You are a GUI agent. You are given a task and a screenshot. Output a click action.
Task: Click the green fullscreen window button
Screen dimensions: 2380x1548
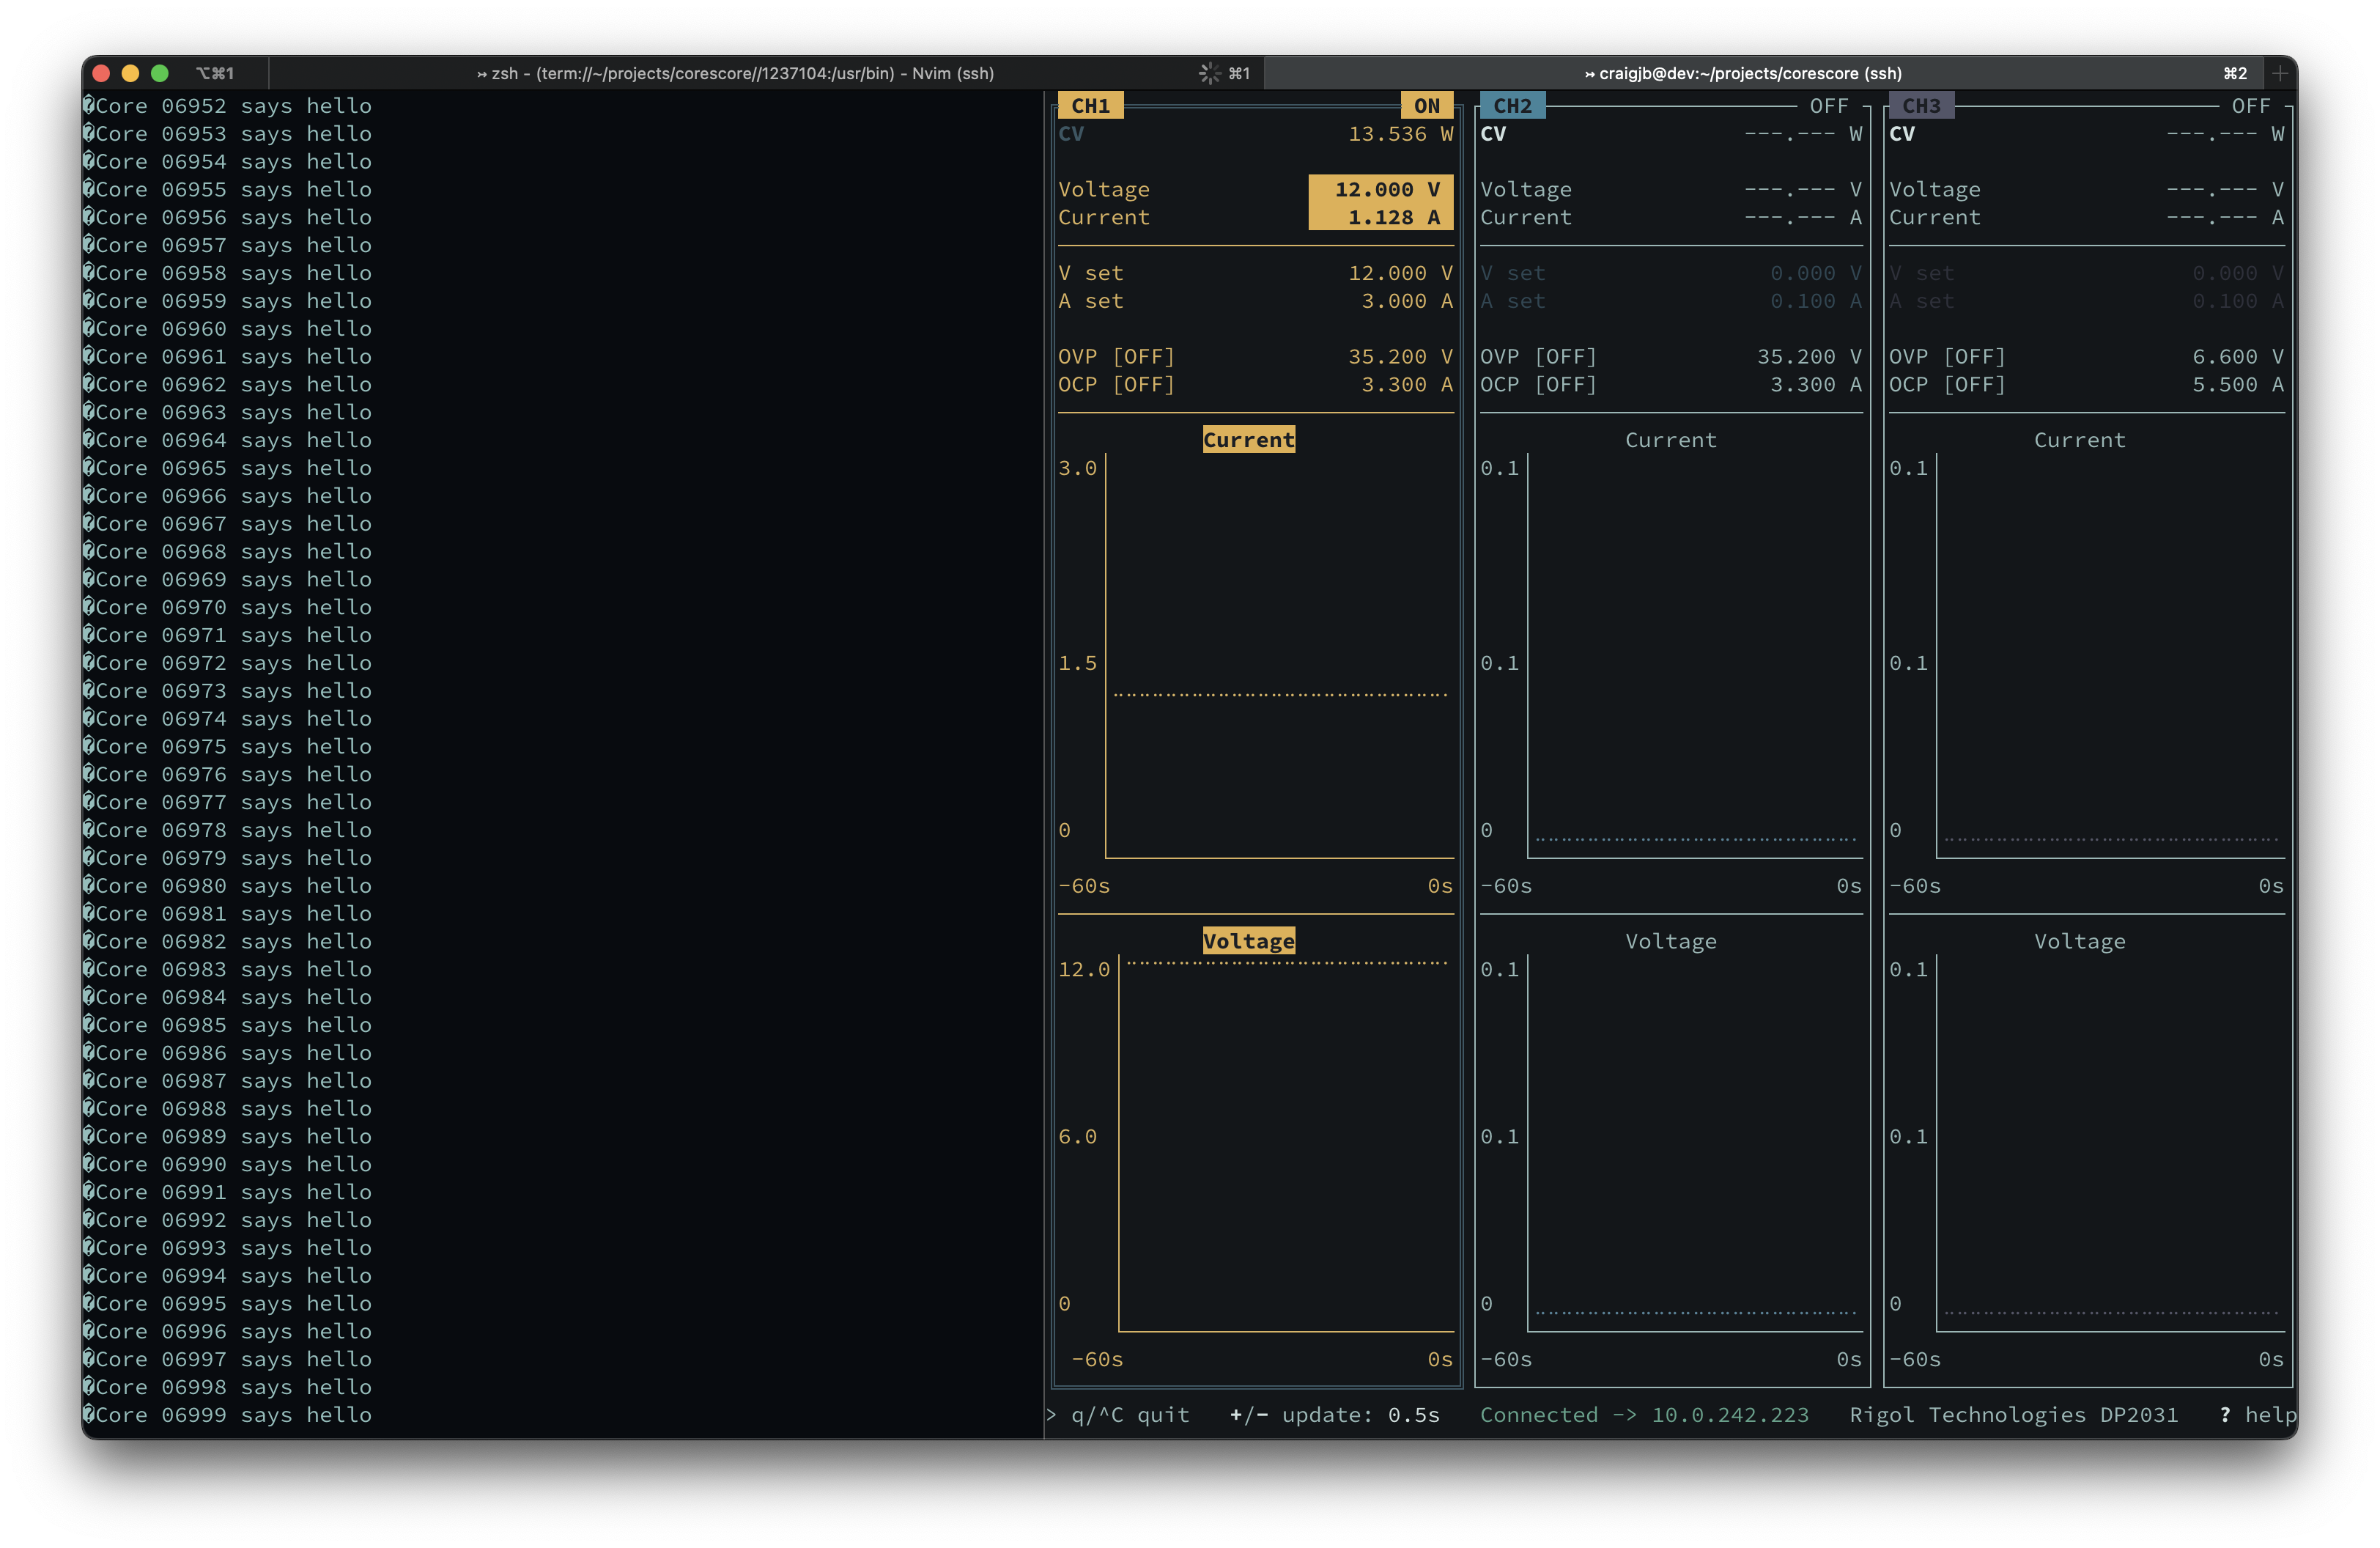pyautogui.click(x=159, y=73)
